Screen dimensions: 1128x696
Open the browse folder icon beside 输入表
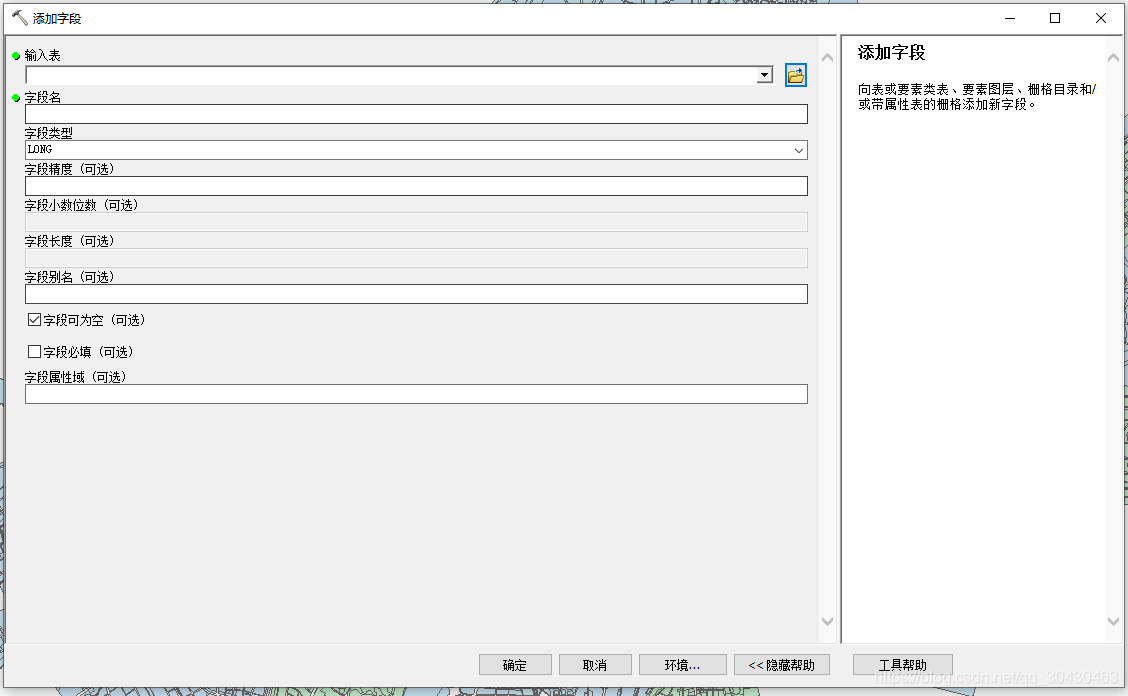tap(796, 74)
